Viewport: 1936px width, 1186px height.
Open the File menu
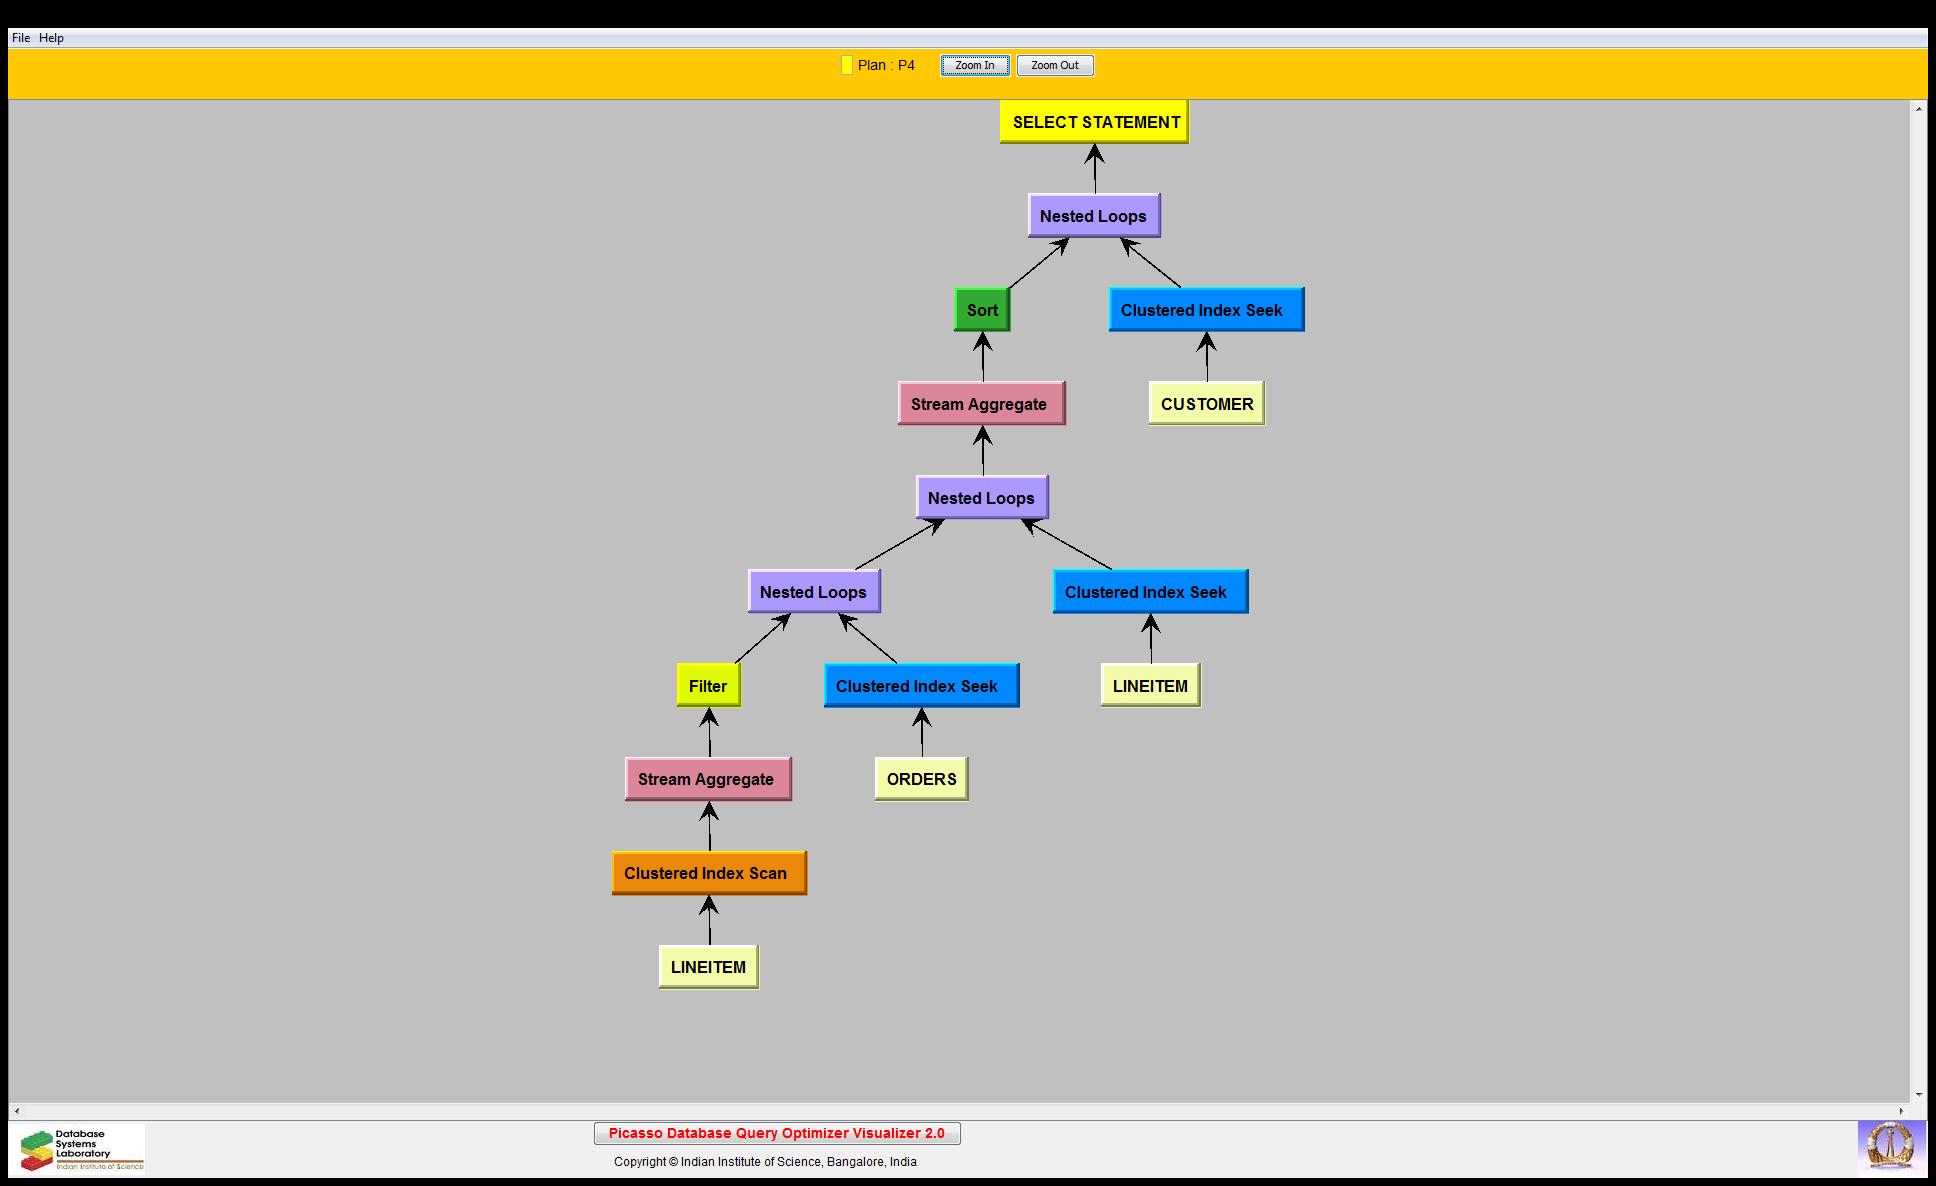tap(20, 38)
